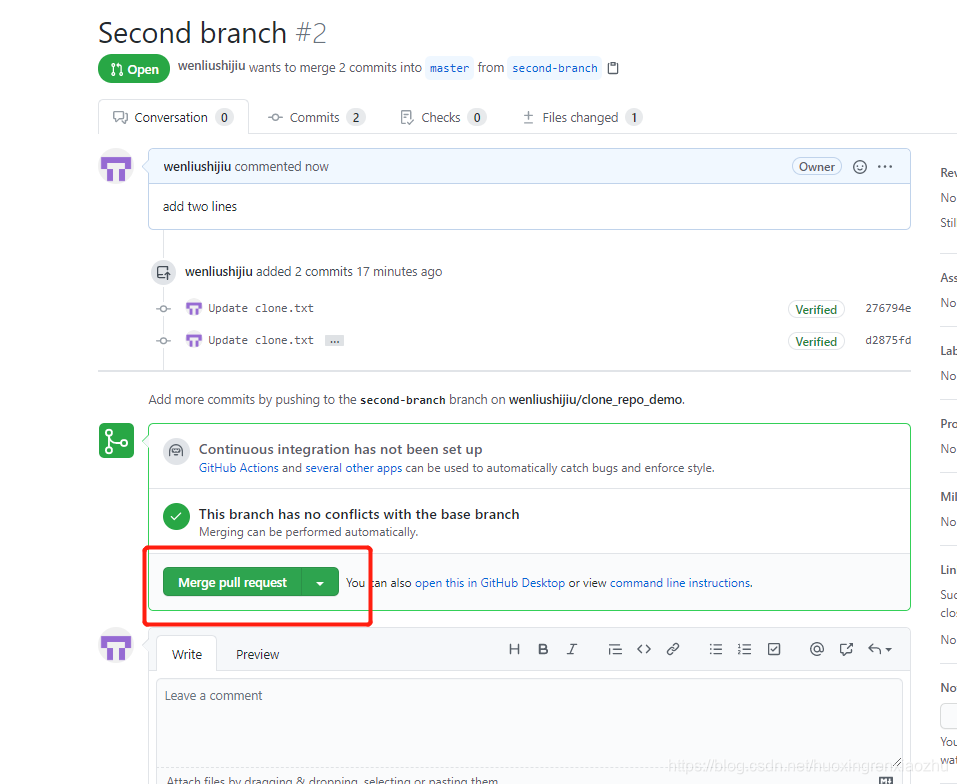Apply italic formatting in the comment editor
Image resolution: width=957 pixels, height=784 pixels.
click(571, 649)
